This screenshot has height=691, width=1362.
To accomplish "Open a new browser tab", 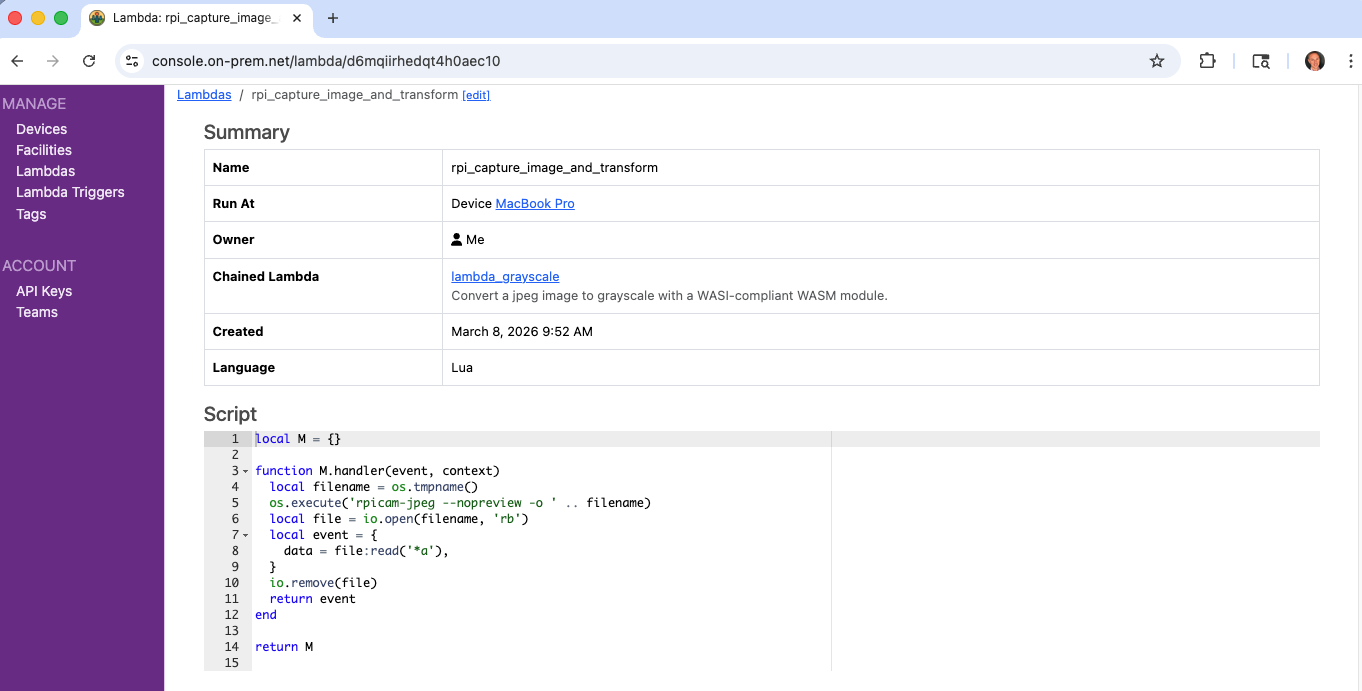I will (x=333, y=18).
